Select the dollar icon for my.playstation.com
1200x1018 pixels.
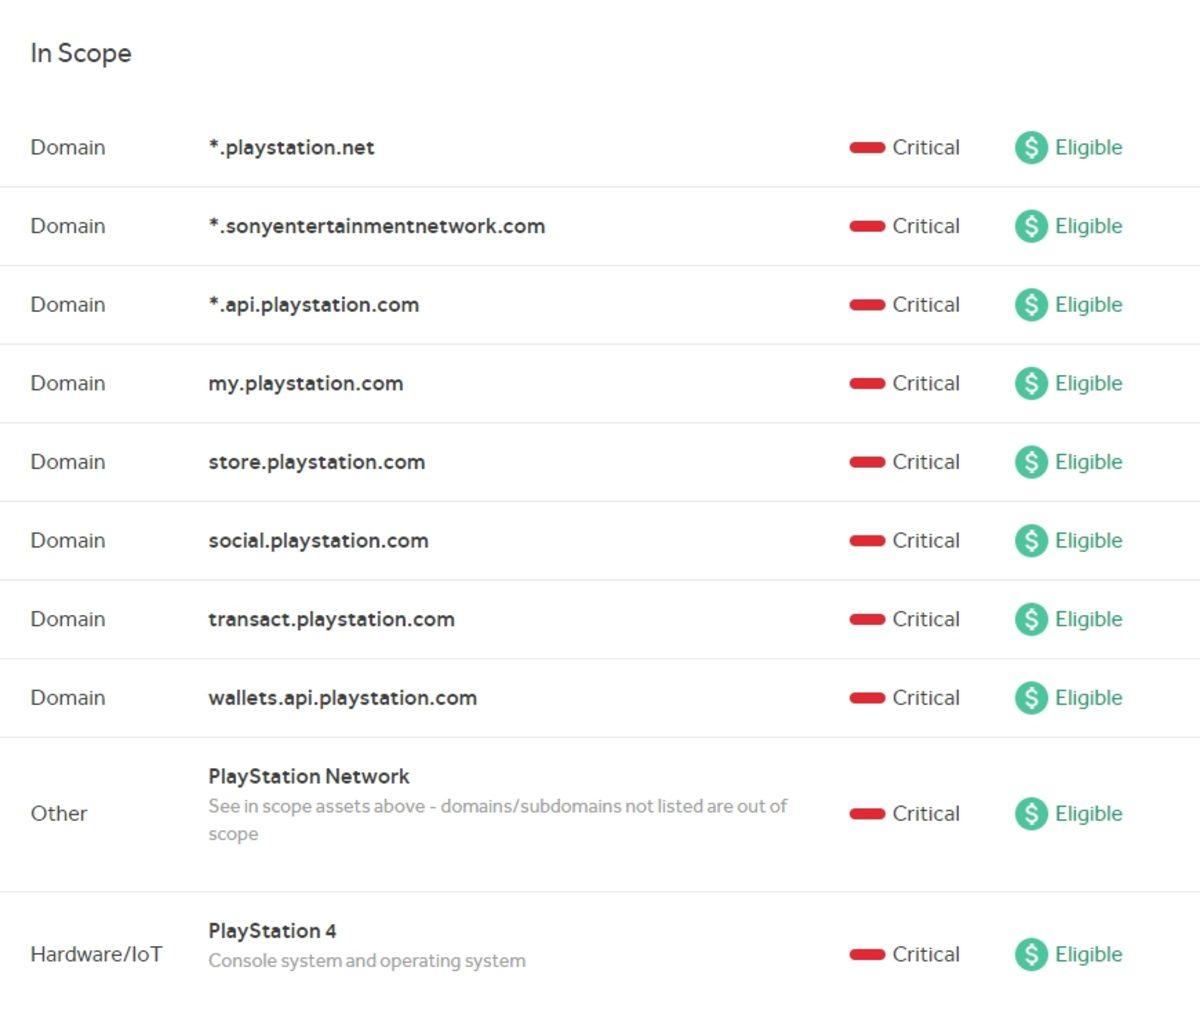(1031, 383)
